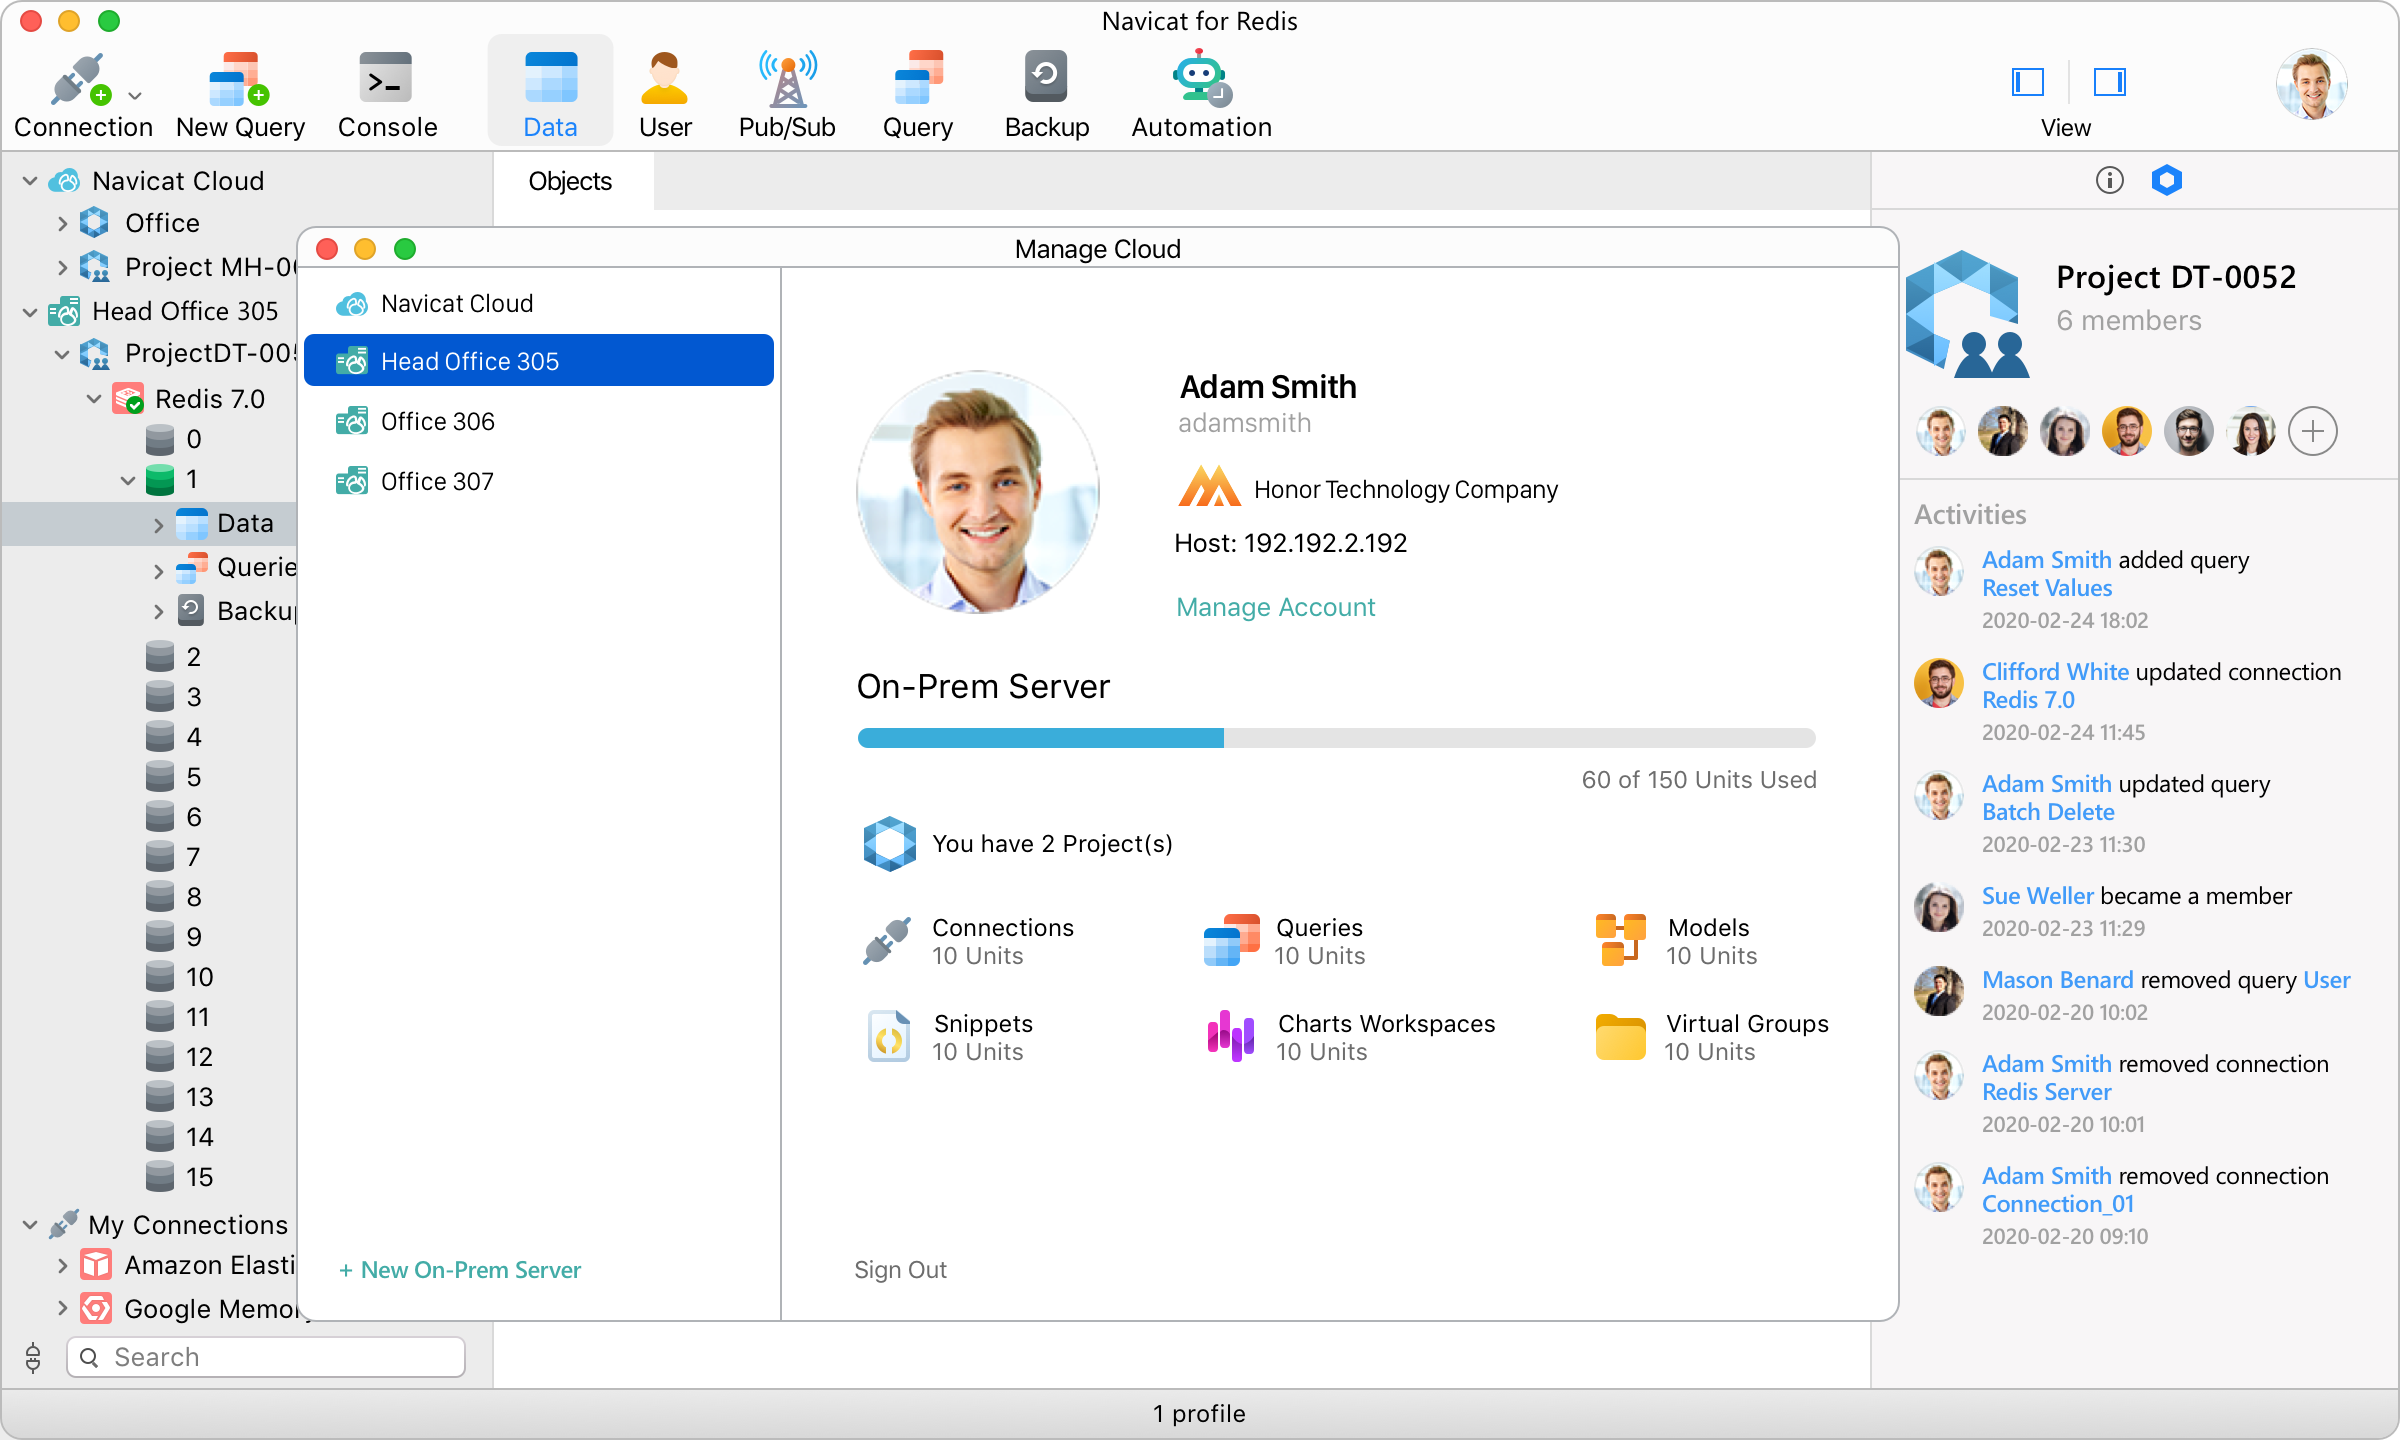
Task: Click Adam Smith's profile photo
Action: click(978, 491)
